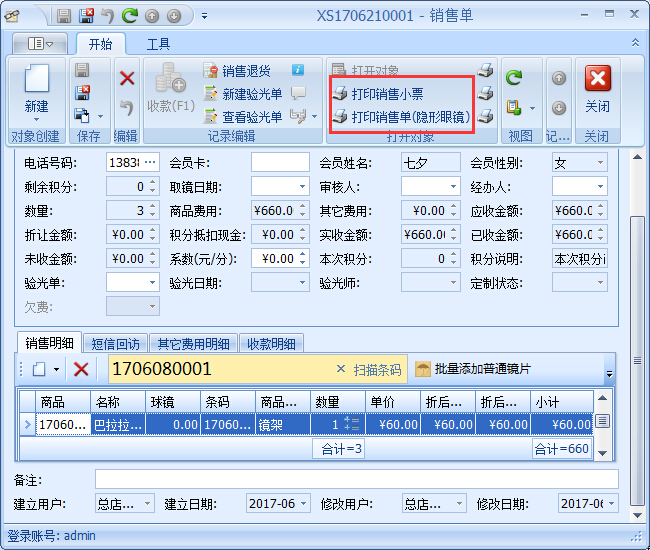Open quick access toolbar customize dropdown

pyautogui.click(x=204, y=16)
